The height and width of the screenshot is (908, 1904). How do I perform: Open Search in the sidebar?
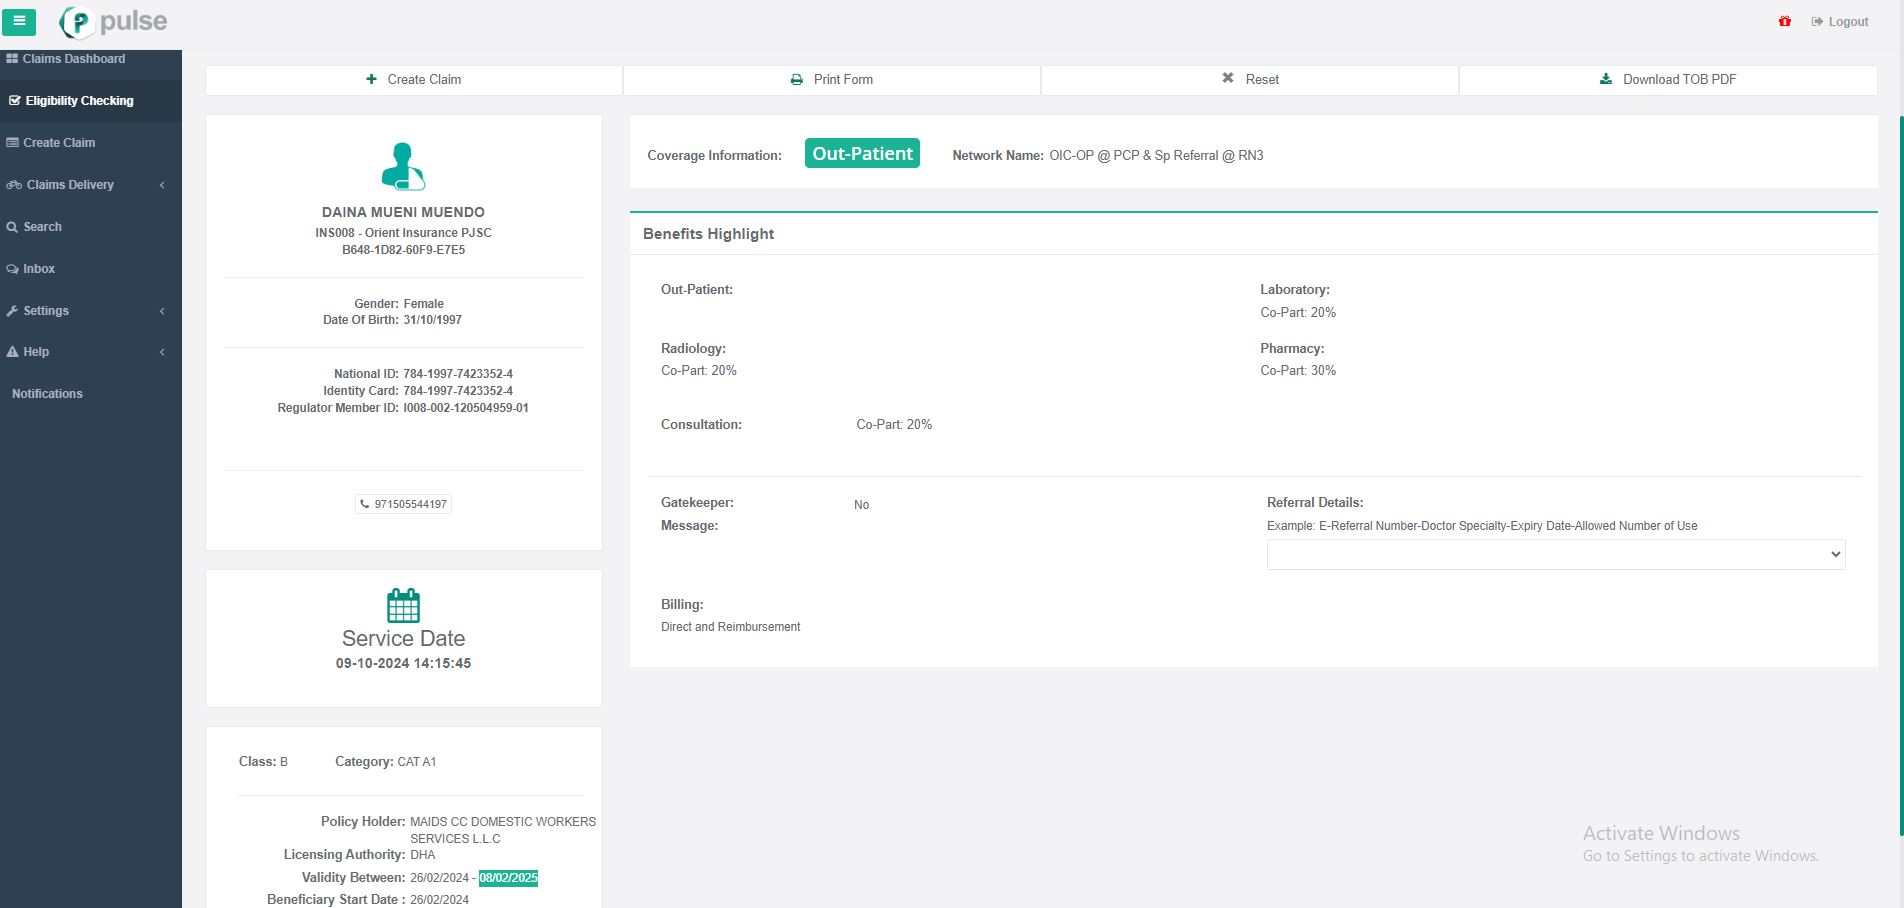click(x=42, y=227)
